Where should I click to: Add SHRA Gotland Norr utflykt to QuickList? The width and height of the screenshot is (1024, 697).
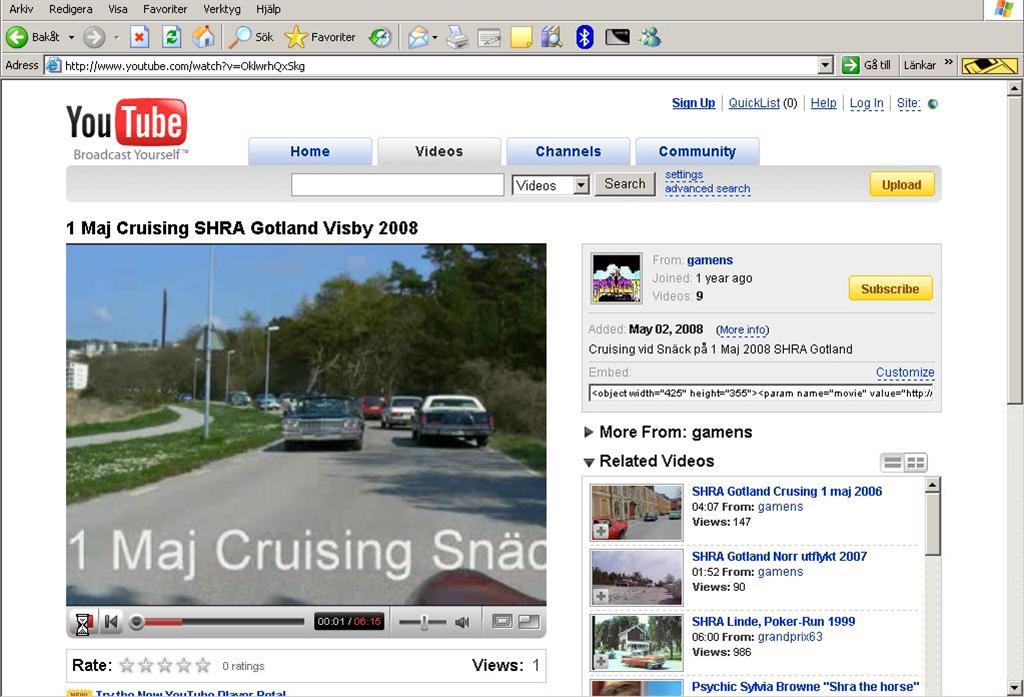[x=601, y=596]
